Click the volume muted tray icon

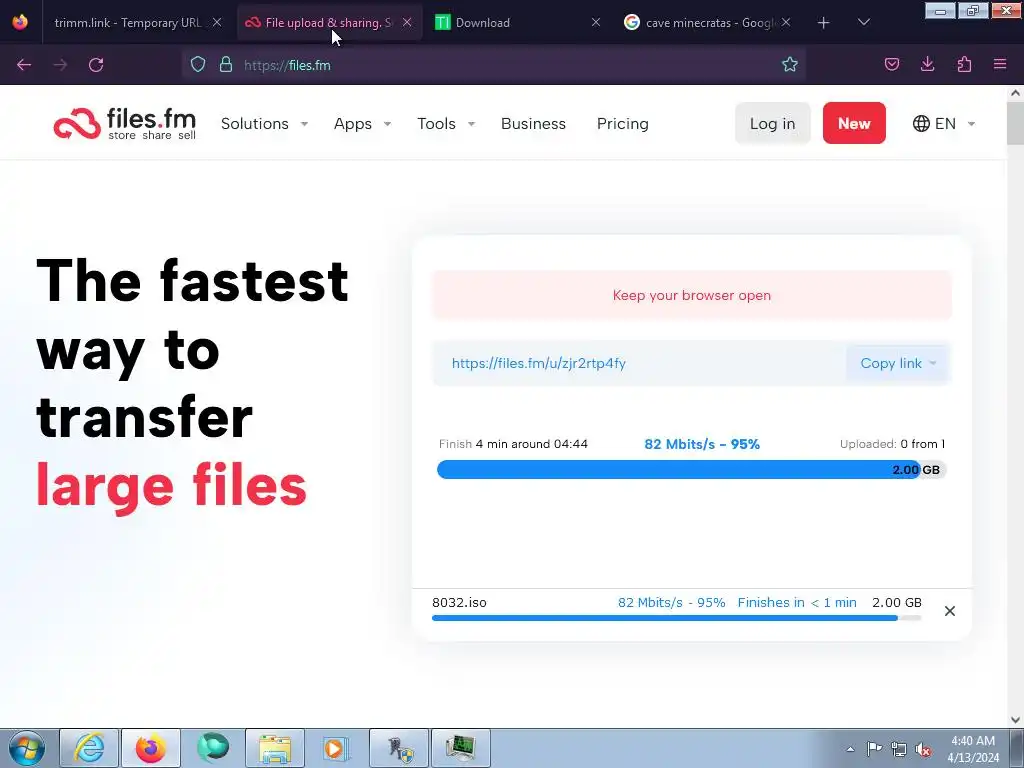pyautogui.click(x=923, y=750)
